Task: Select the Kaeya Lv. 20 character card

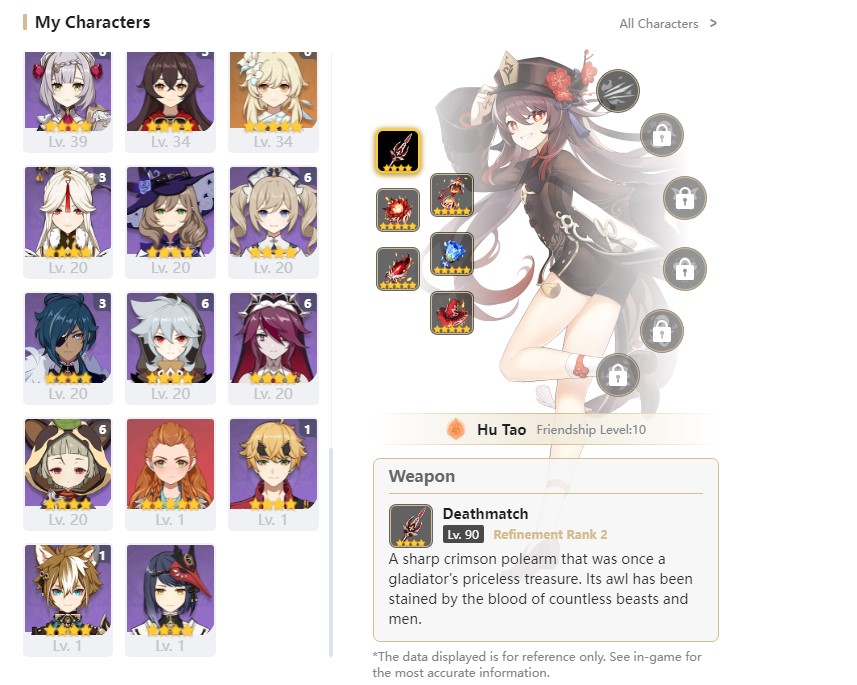Action: (x=68, y=349)
